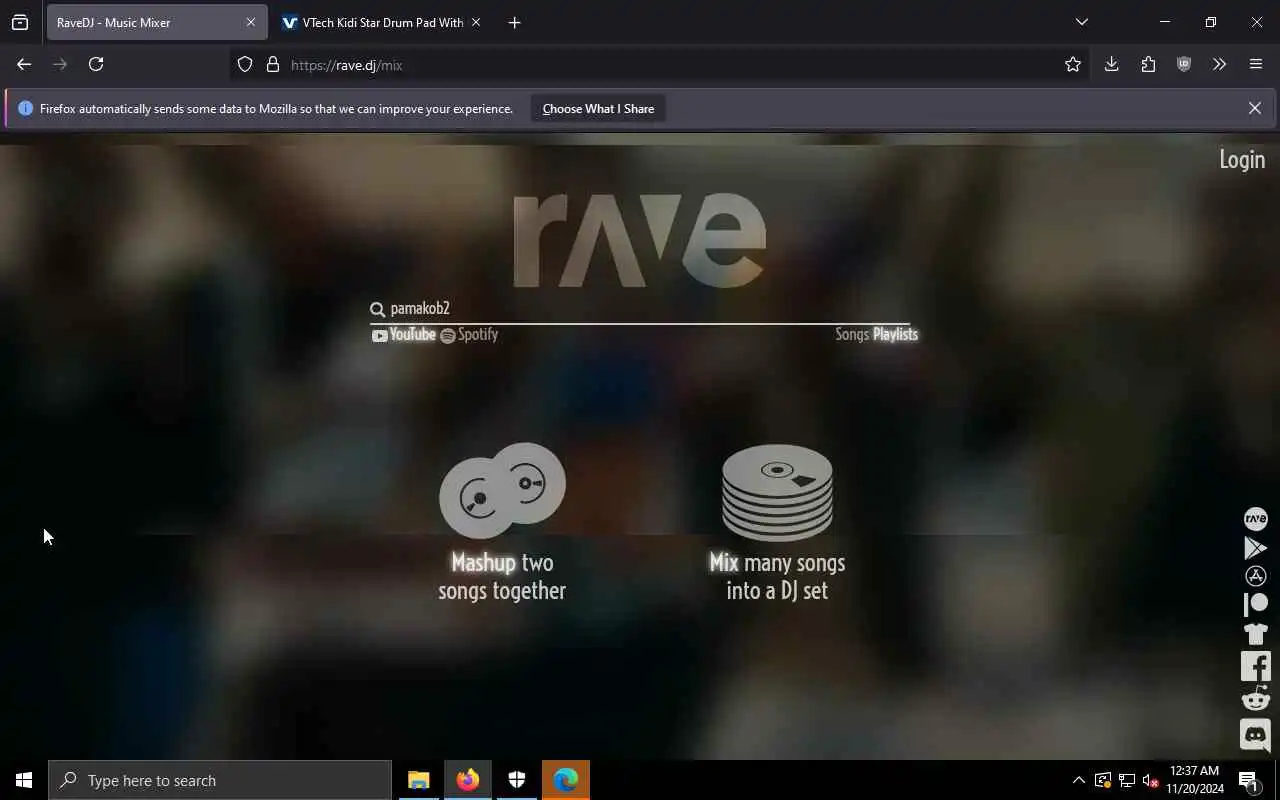Open the Patreon icon in sidebar

click(1255, 604)
